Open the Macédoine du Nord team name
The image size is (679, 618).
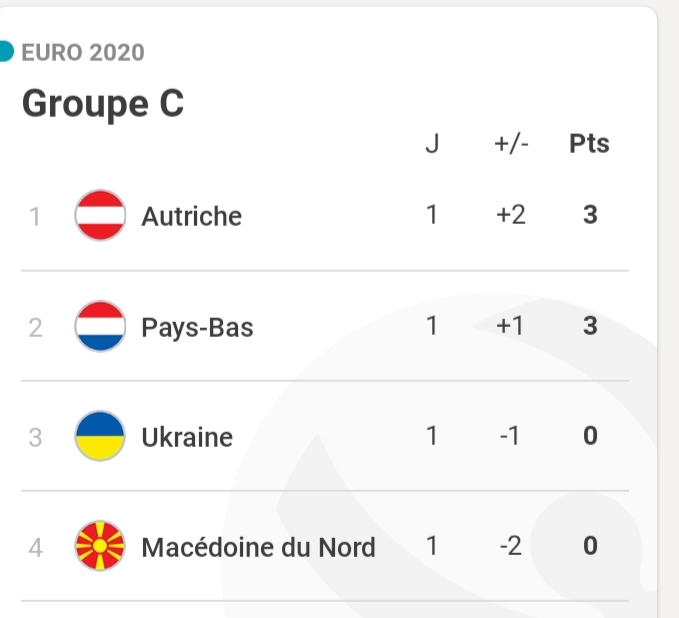259,547
